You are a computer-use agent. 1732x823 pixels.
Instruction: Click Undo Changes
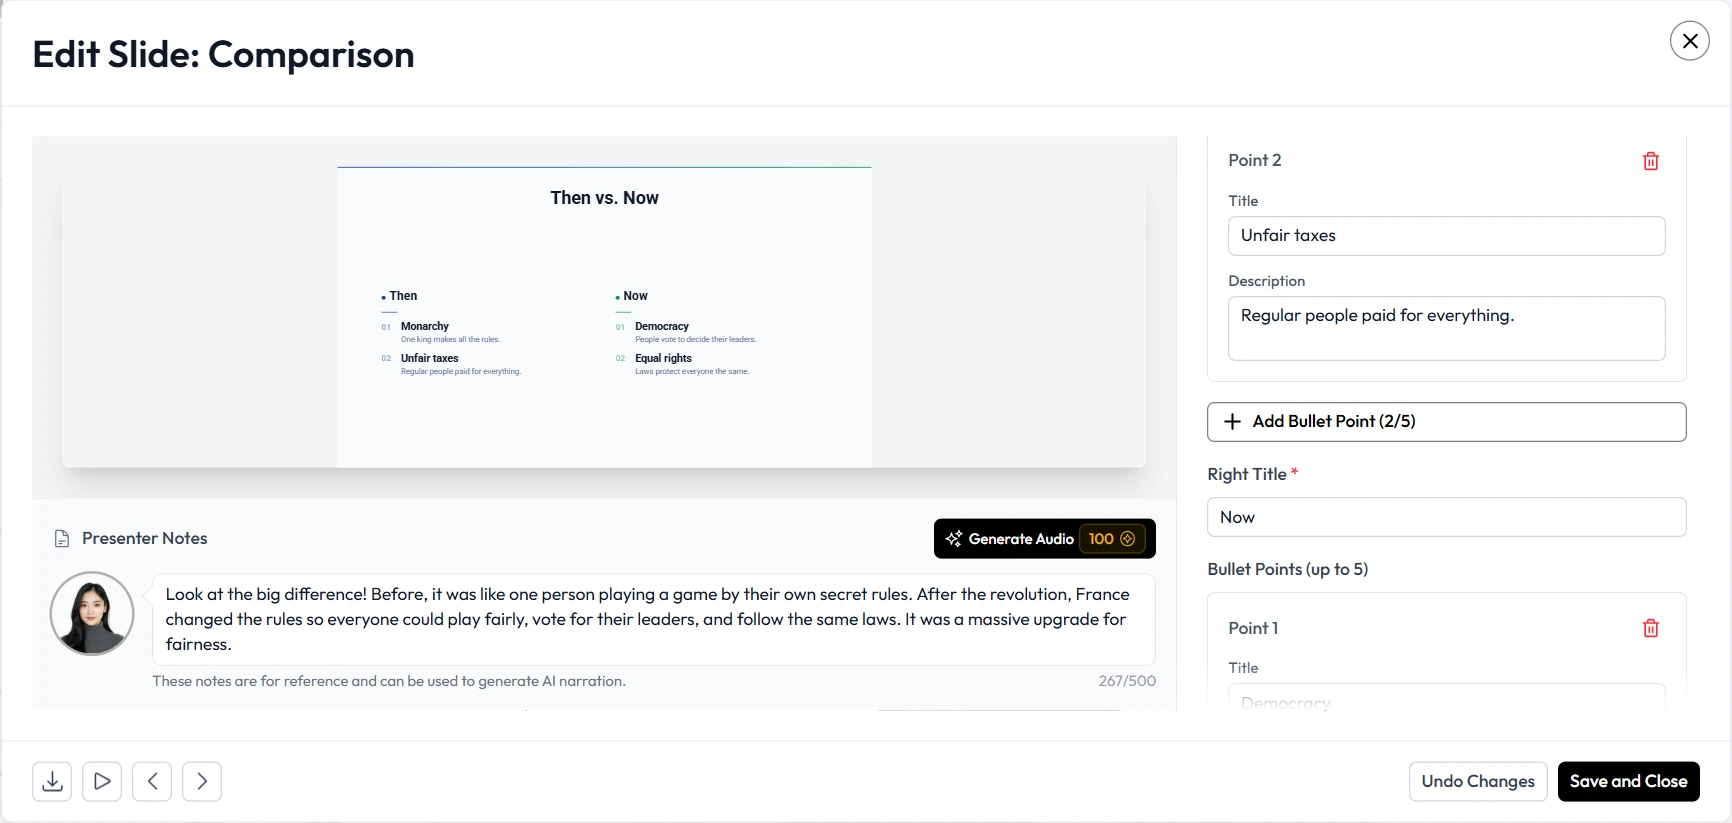1478,781
